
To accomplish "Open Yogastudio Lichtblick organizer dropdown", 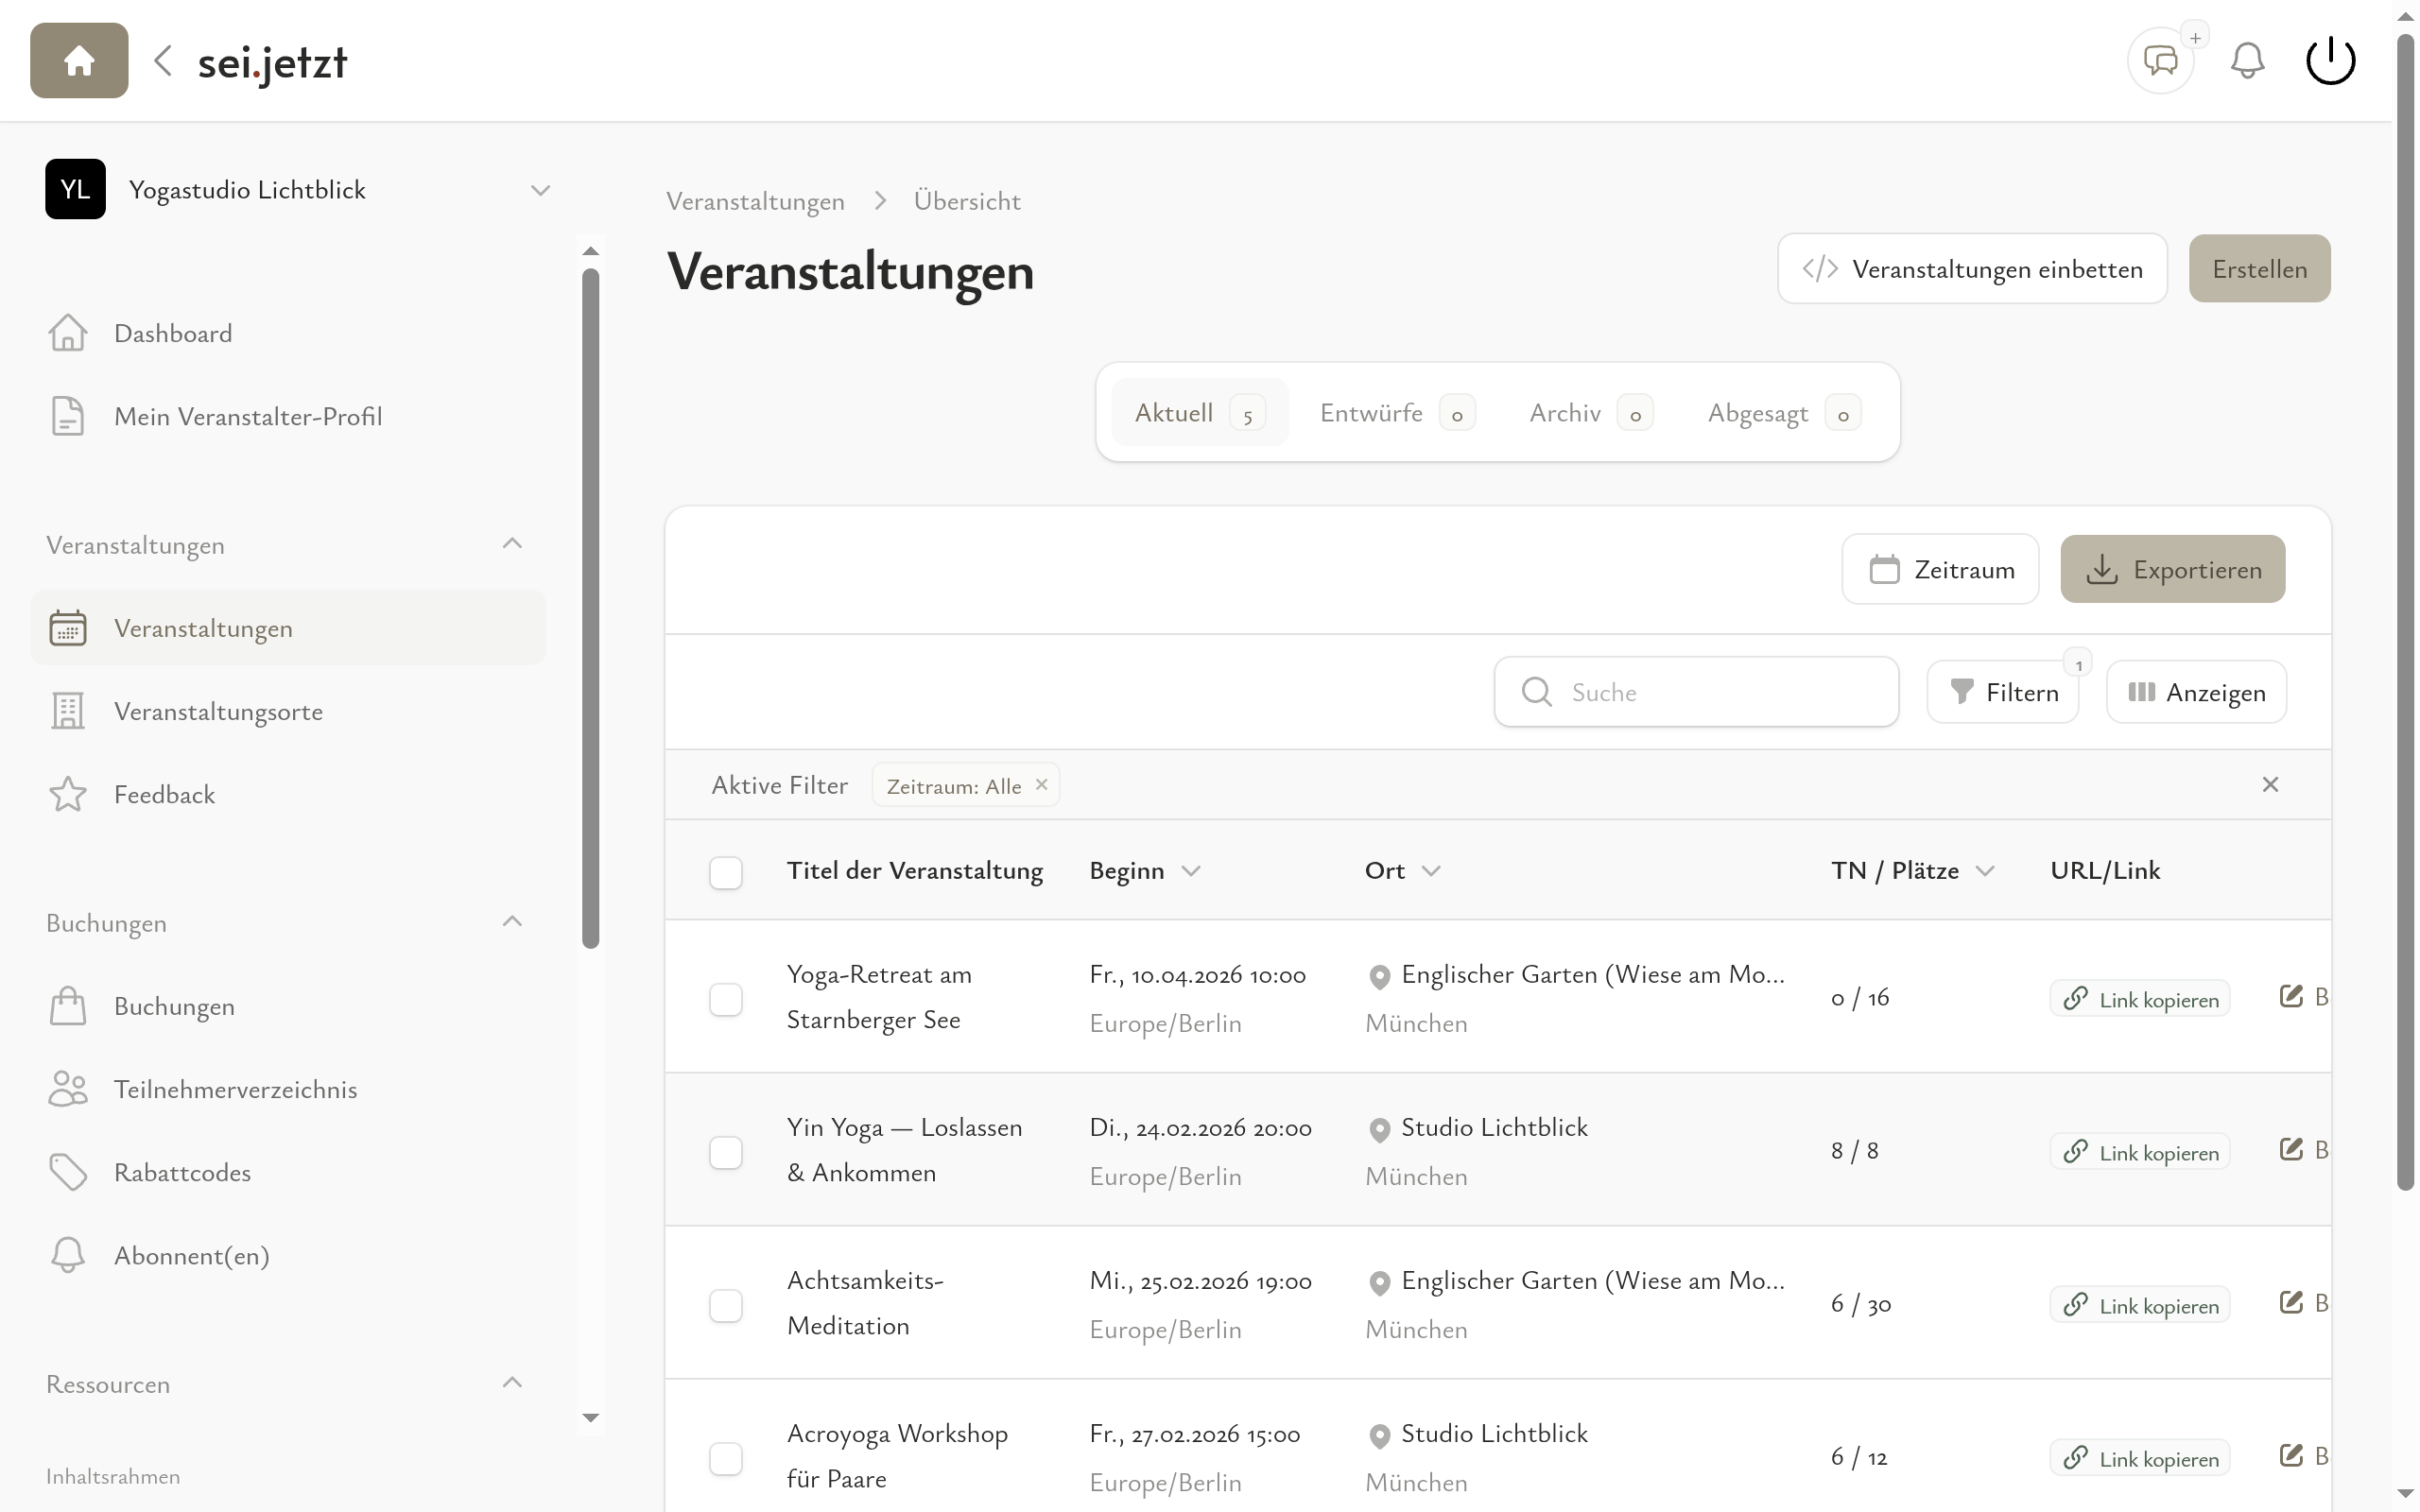I will click(540, 190).
